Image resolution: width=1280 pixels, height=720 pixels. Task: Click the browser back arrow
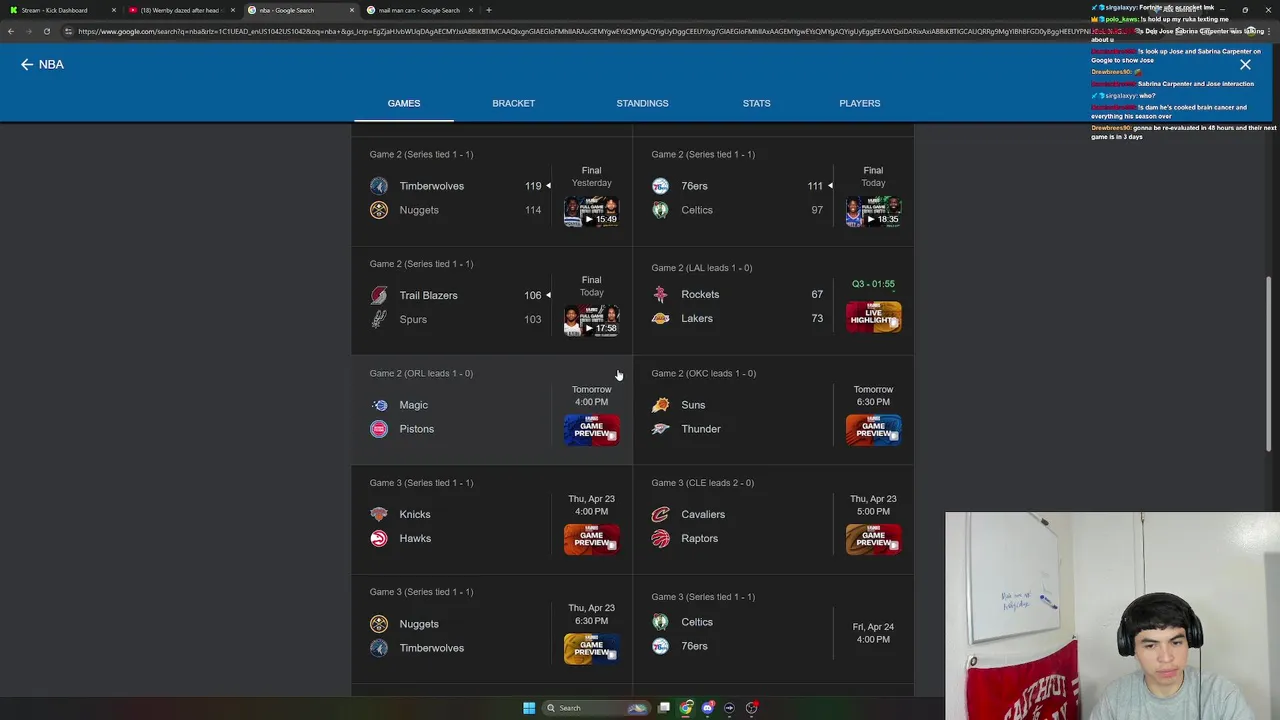10,31
